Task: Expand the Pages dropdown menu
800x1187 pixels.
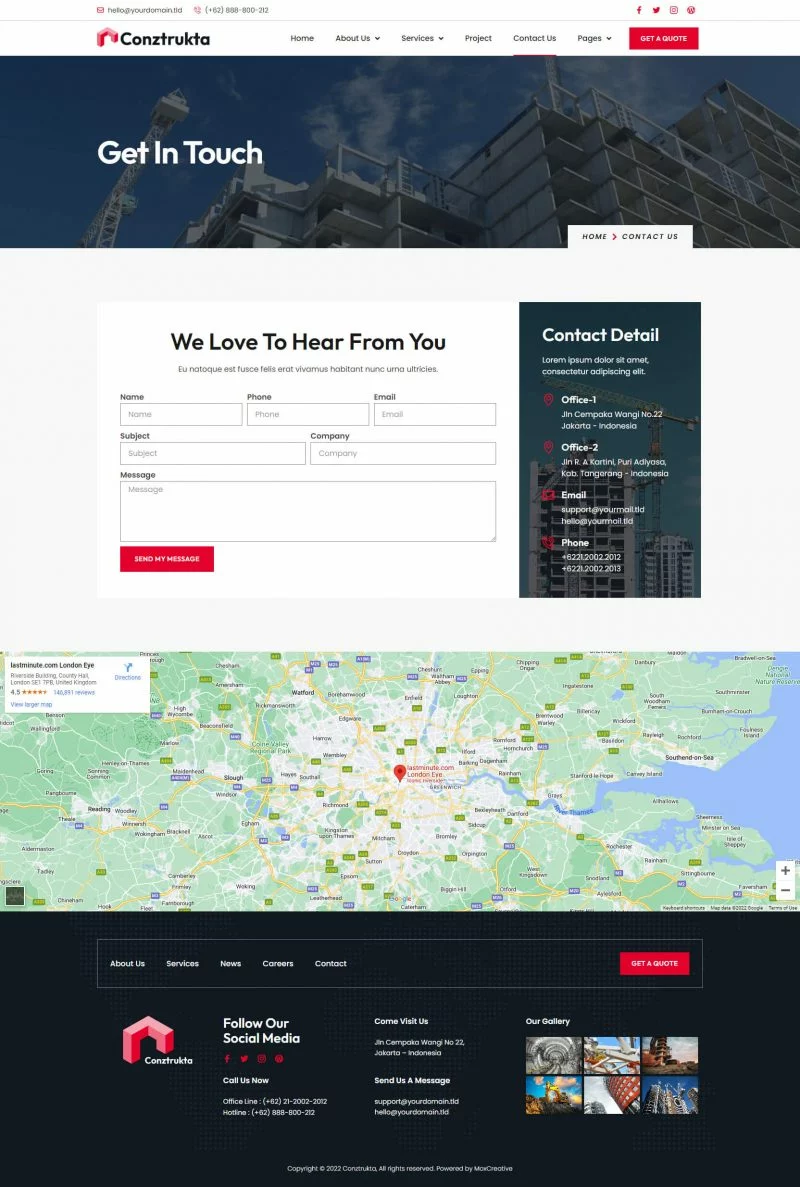Action: [x=594, y=38]
